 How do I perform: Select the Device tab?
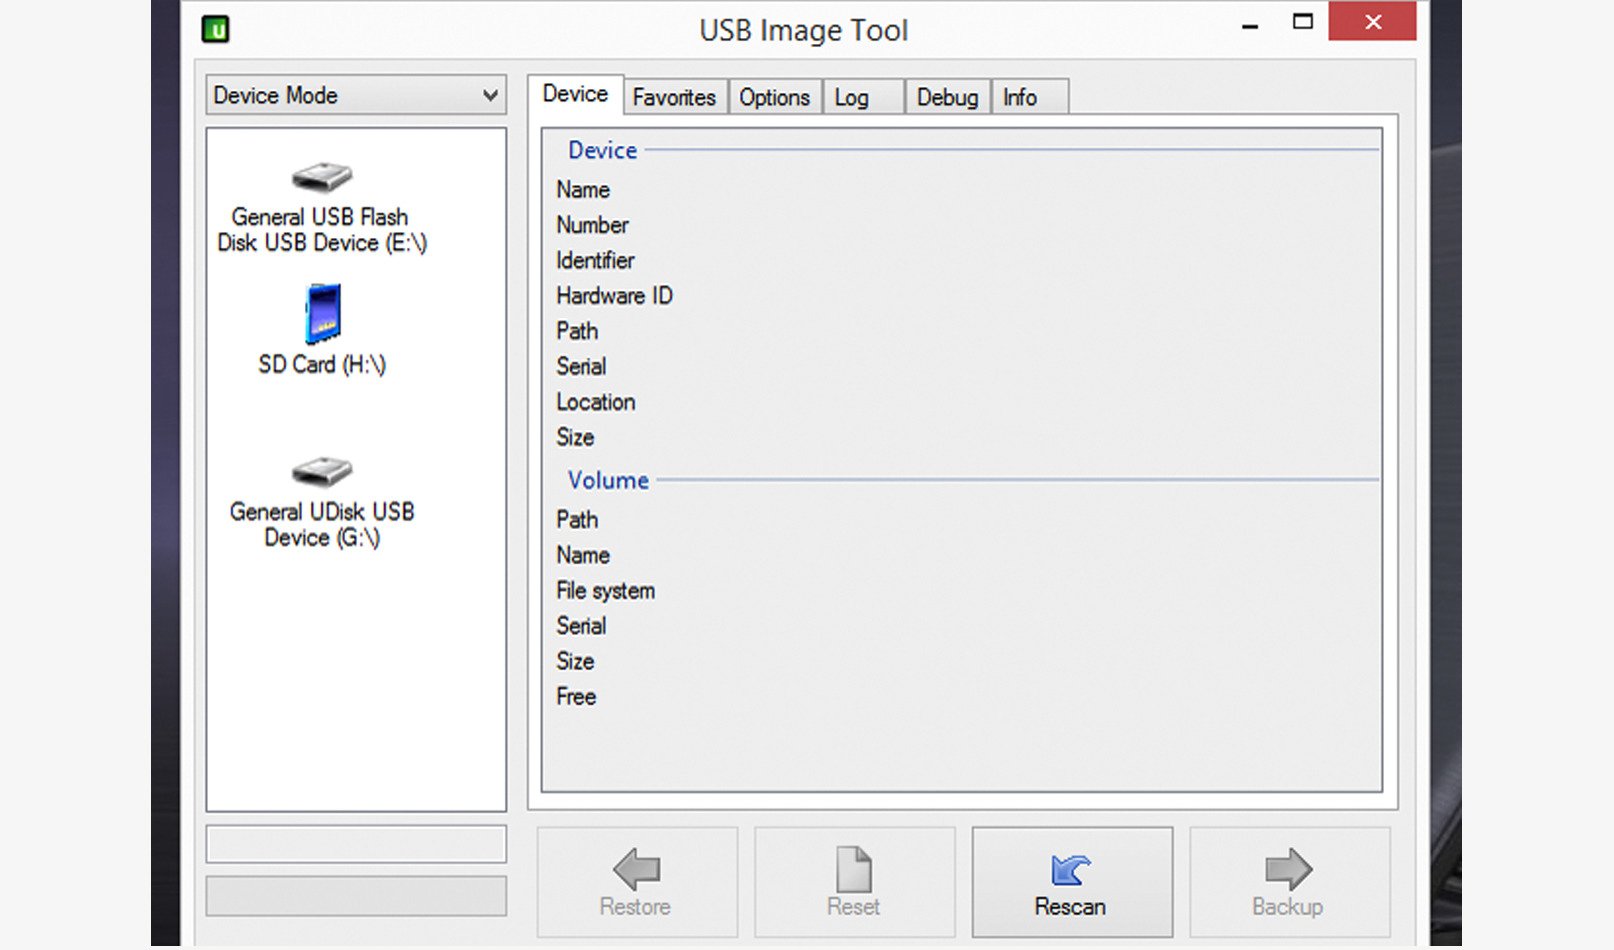click(x=575, y=94)
